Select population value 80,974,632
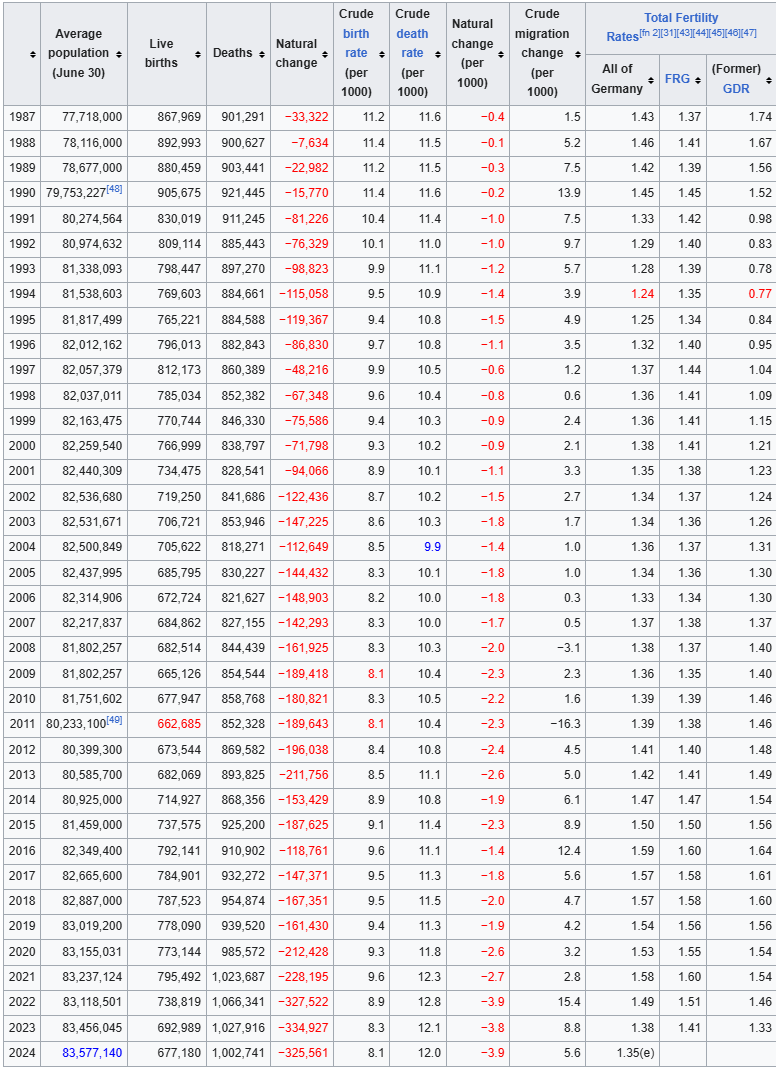776x1068 pixels. [92, 244]
